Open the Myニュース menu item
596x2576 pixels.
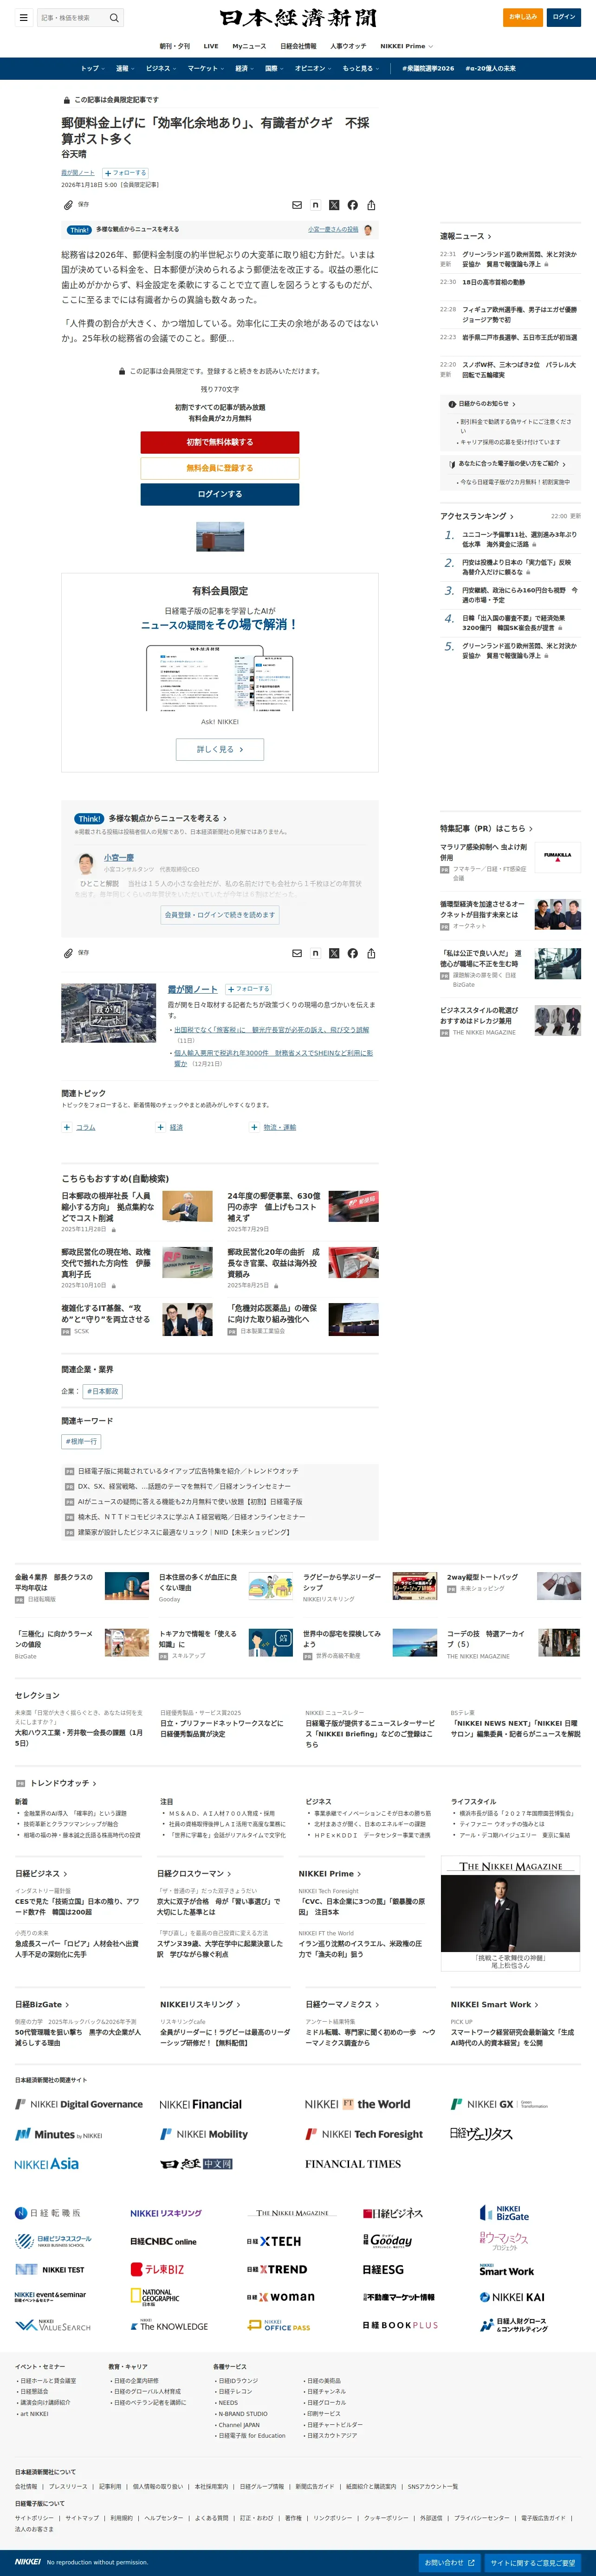coord(249,46)
